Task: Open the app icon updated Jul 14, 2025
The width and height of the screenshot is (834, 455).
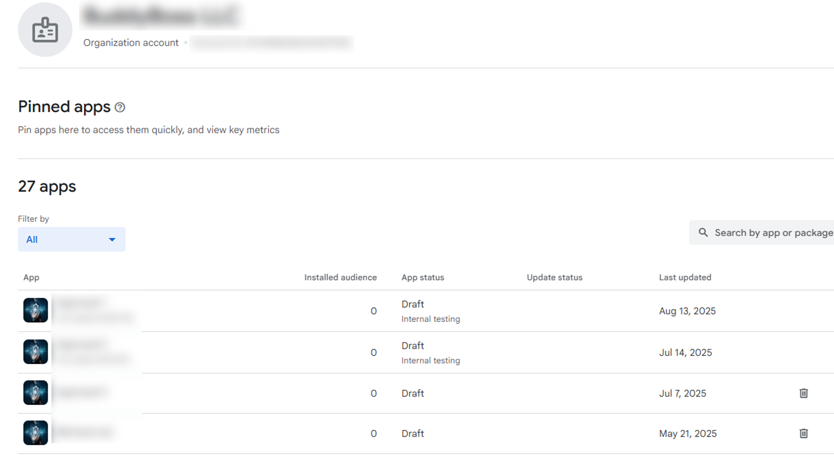Action: [x=35, y=352]
